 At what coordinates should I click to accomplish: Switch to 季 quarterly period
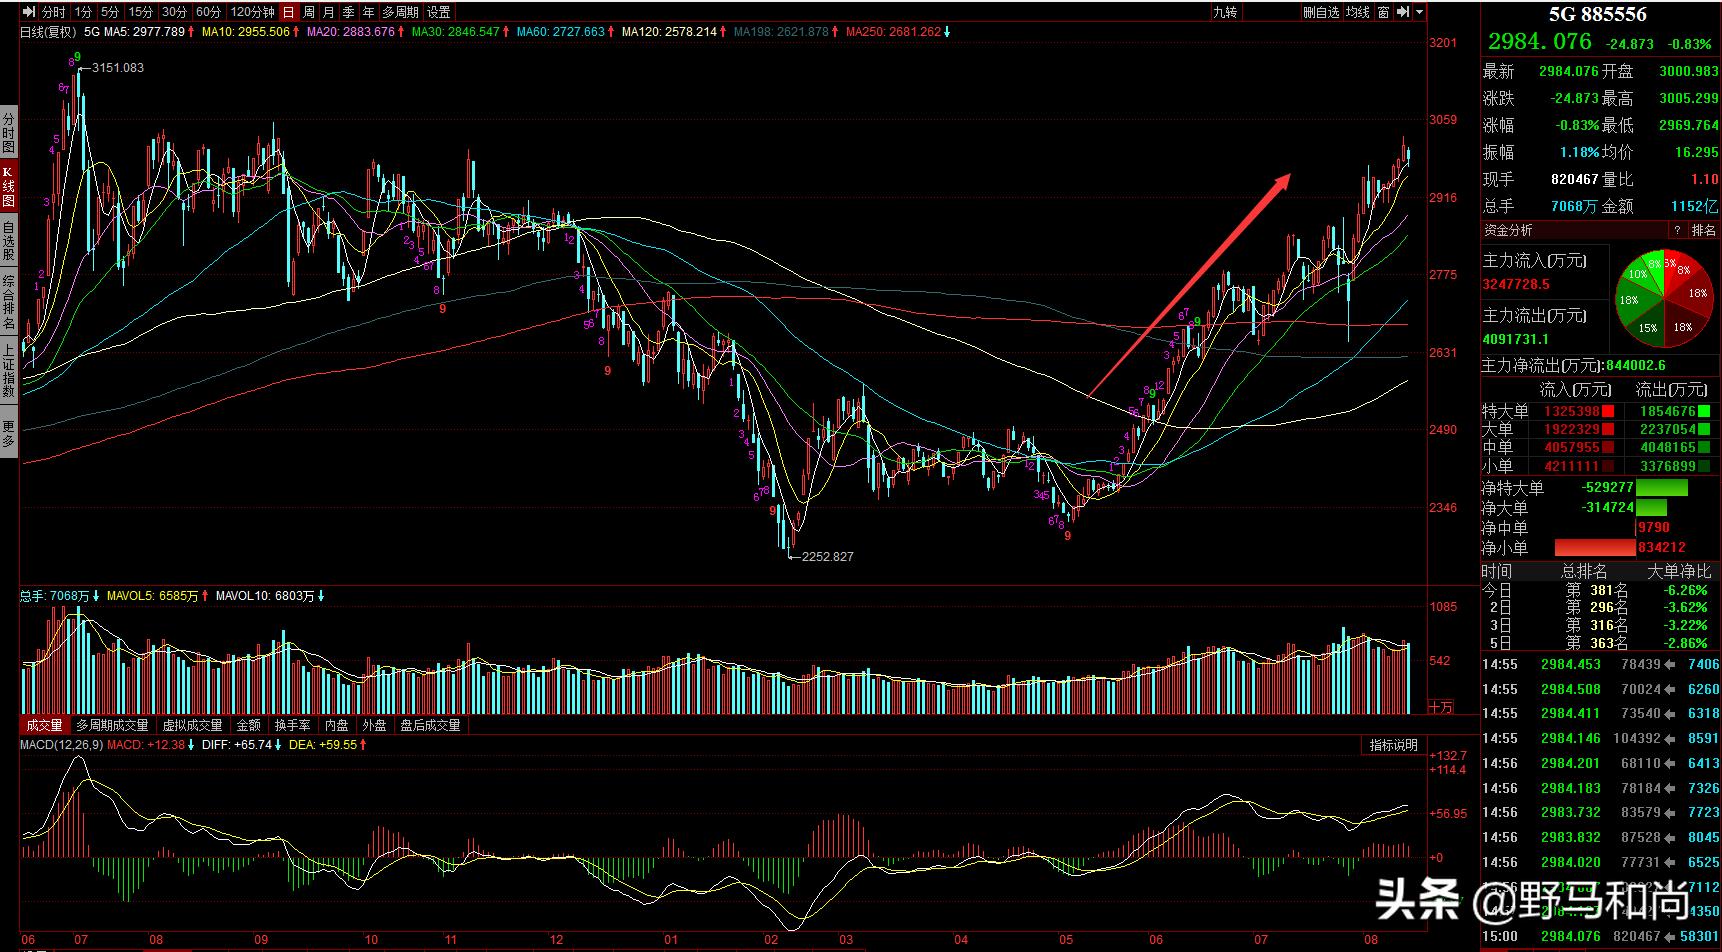349,12
